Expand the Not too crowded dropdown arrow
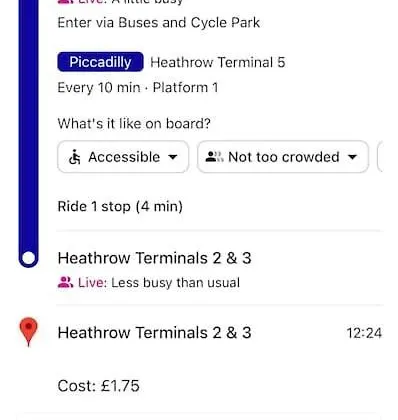Image resolution: width=398 pixels, height=420 pixels. pyautogui.click(x=352, y=157)
